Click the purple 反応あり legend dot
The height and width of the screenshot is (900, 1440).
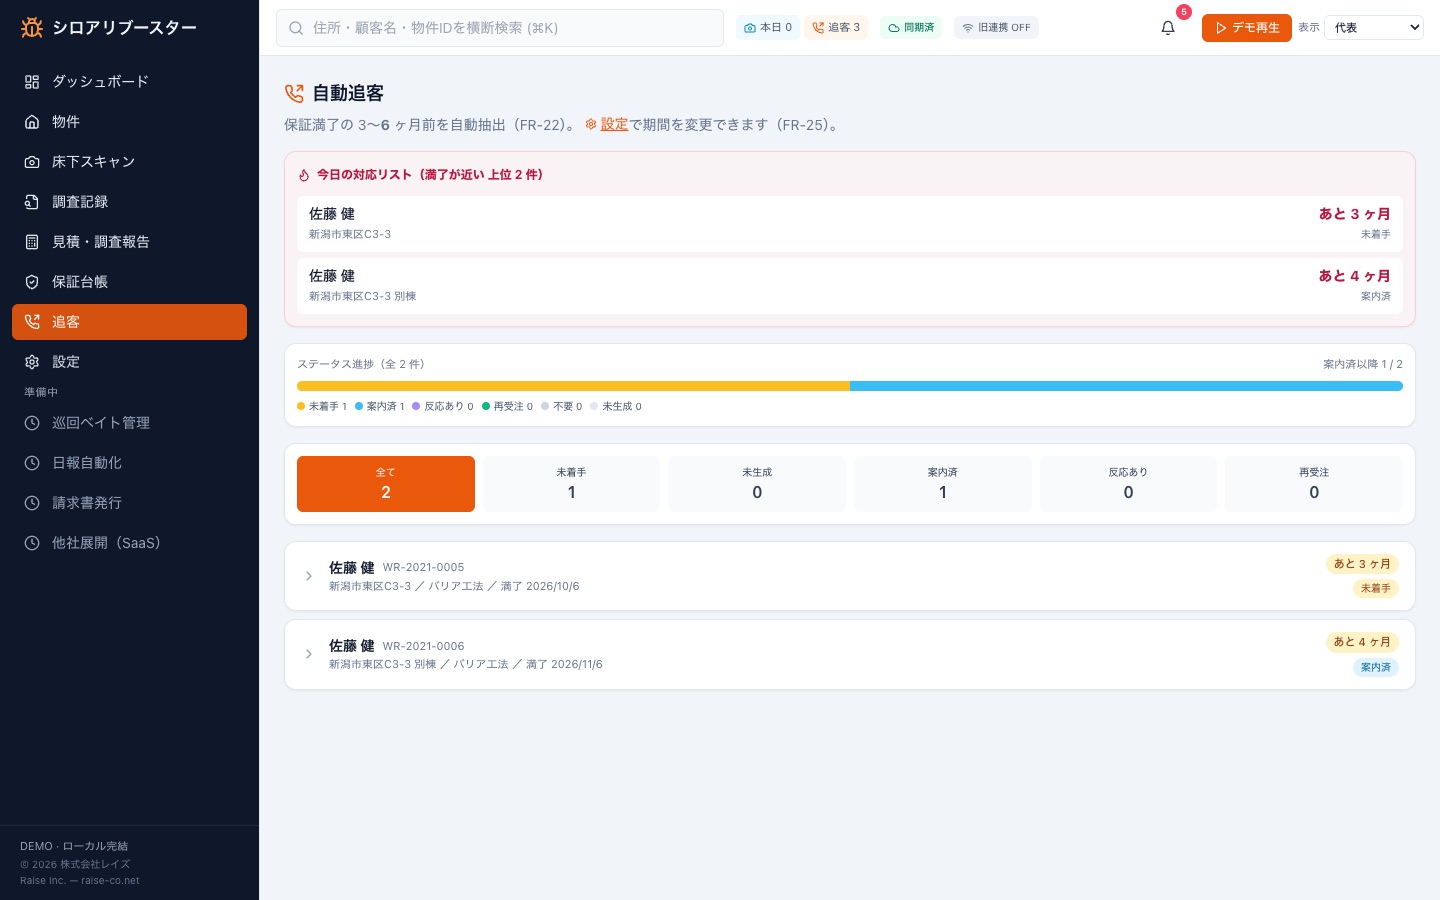416,406
